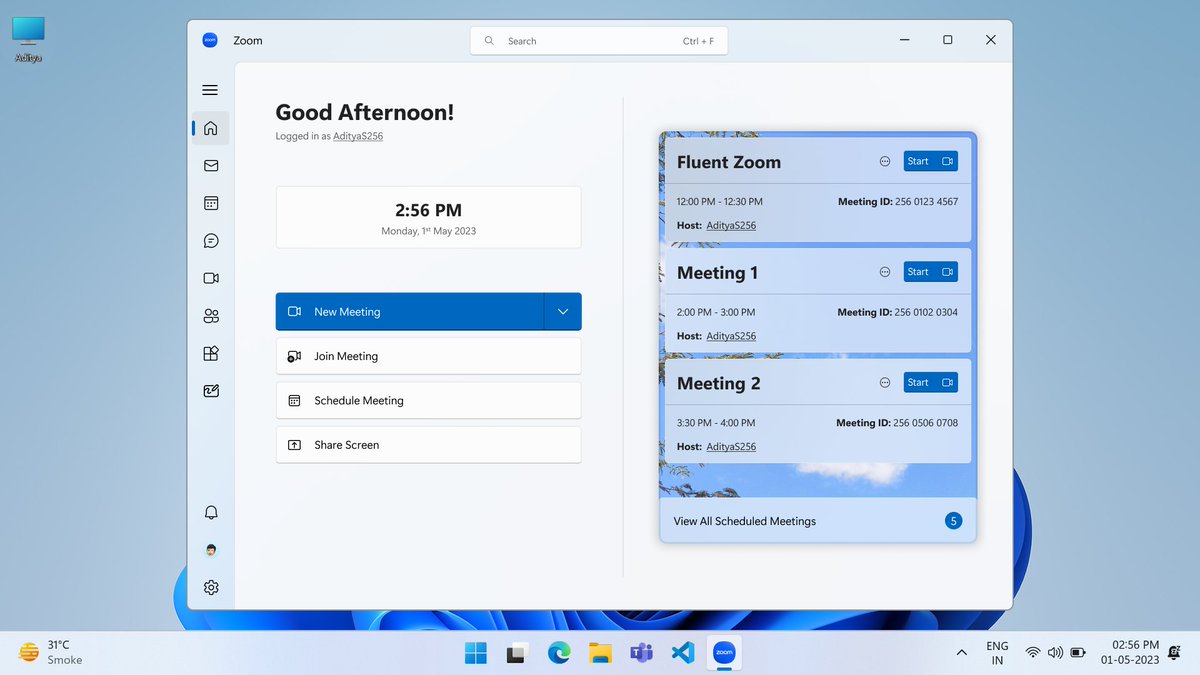Viewport: 1200px width, 675px height.
Task: Open more options for Meeting 1
Action: [x=884, y=272]
